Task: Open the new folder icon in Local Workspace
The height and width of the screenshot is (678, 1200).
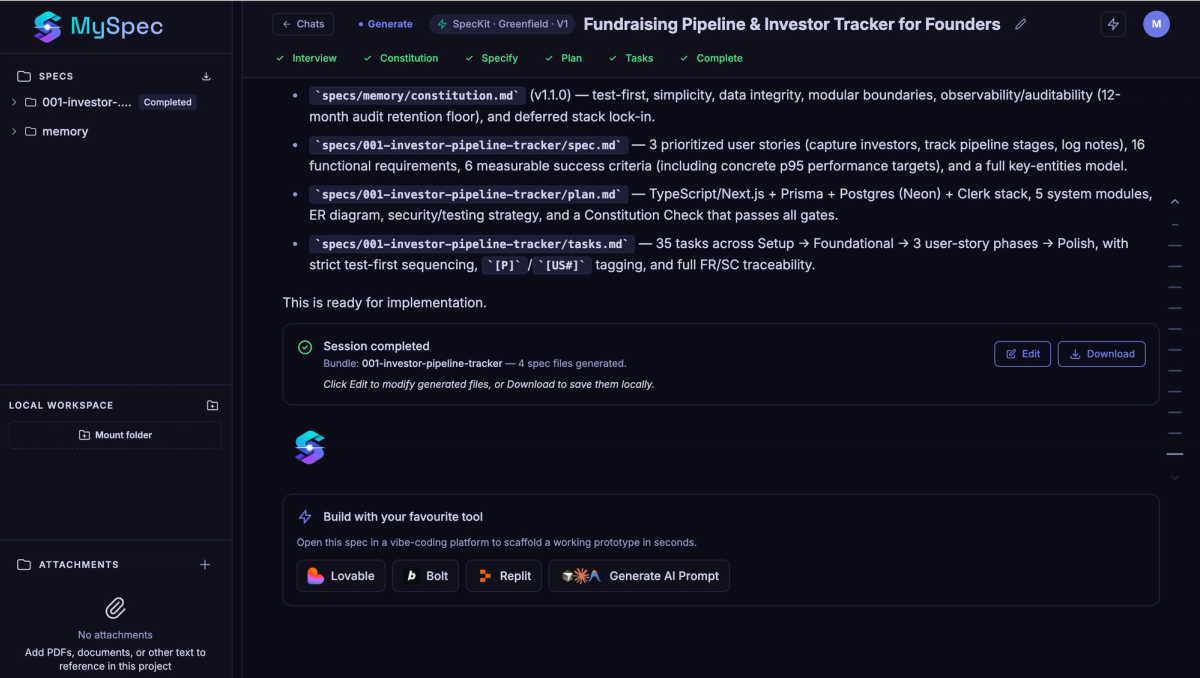Action: pos(212,405)
